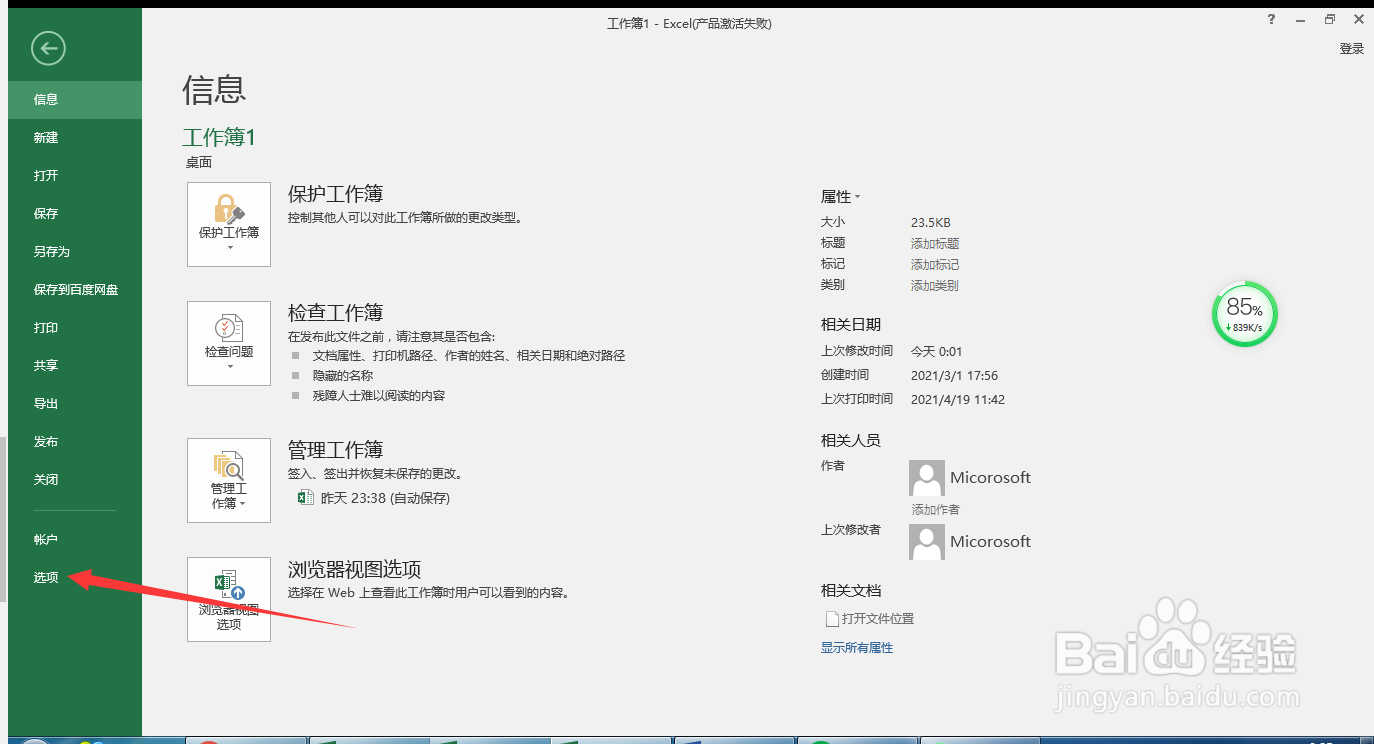Choose 保存到百度网盘 in the sidebar
This screenshot has width=1374, height=744.
tap(75, 289)
